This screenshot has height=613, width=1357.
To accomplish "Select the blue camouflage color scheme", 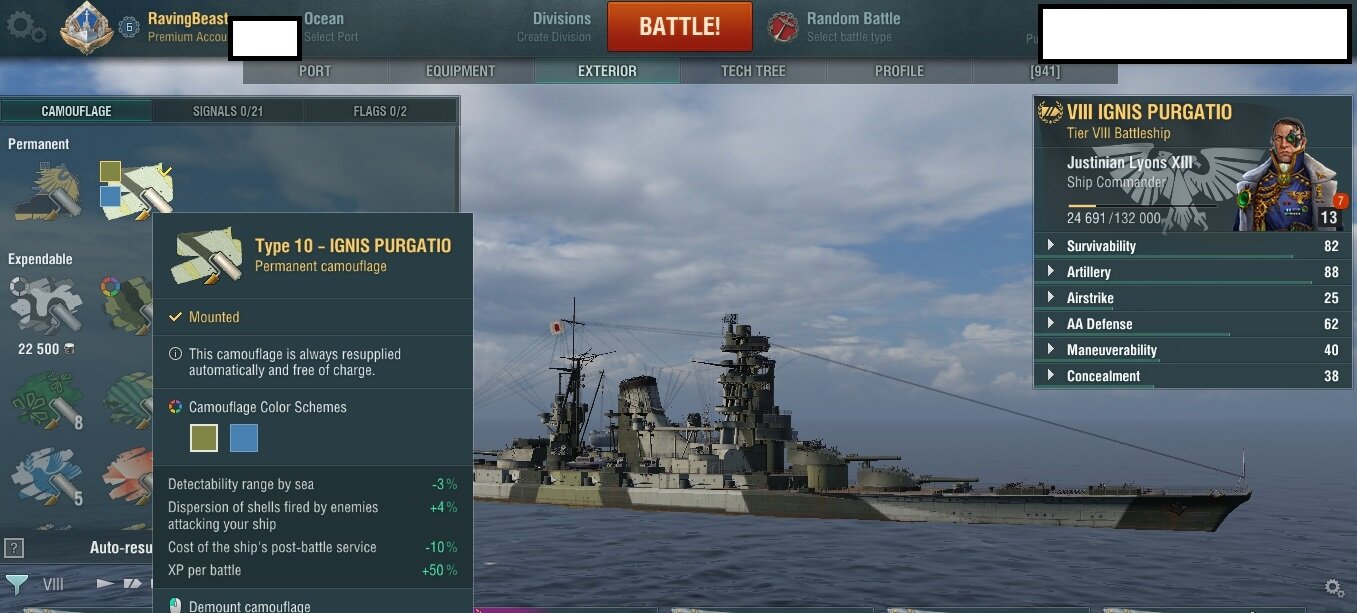I will click(x=244, y=438).
